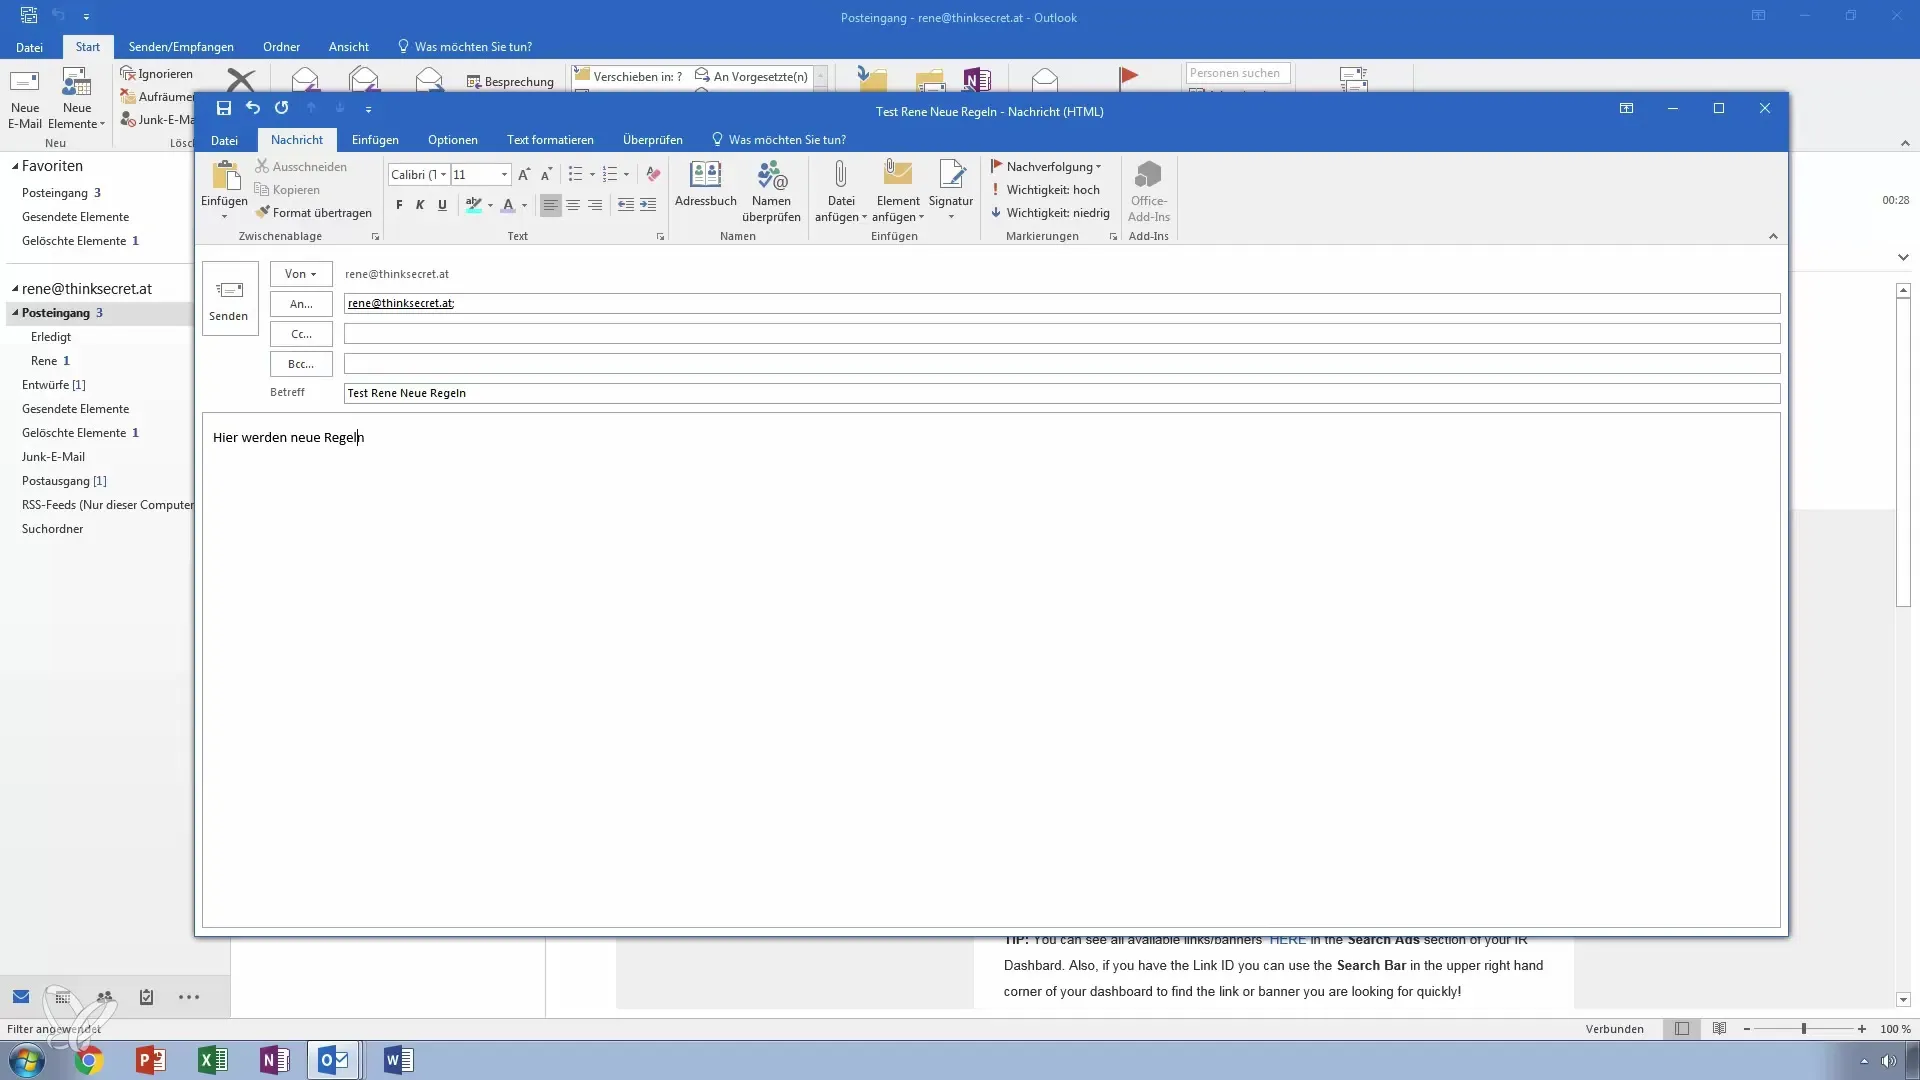The width and height of the screenshot is (1920, 1080).
Task: Open the Adressbuch
Action: tap(706, 185)
